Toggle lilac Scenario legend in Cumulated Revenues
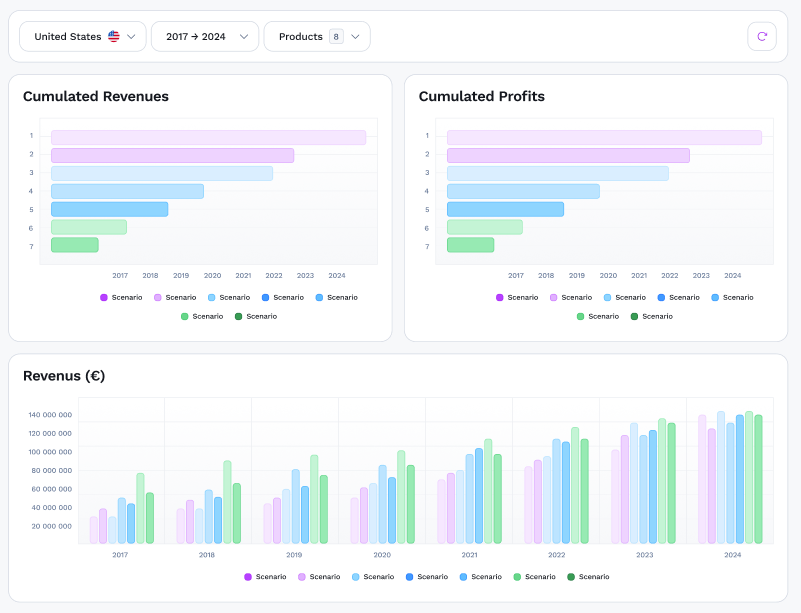The image size is (801, 613). [x=175, y=297]
